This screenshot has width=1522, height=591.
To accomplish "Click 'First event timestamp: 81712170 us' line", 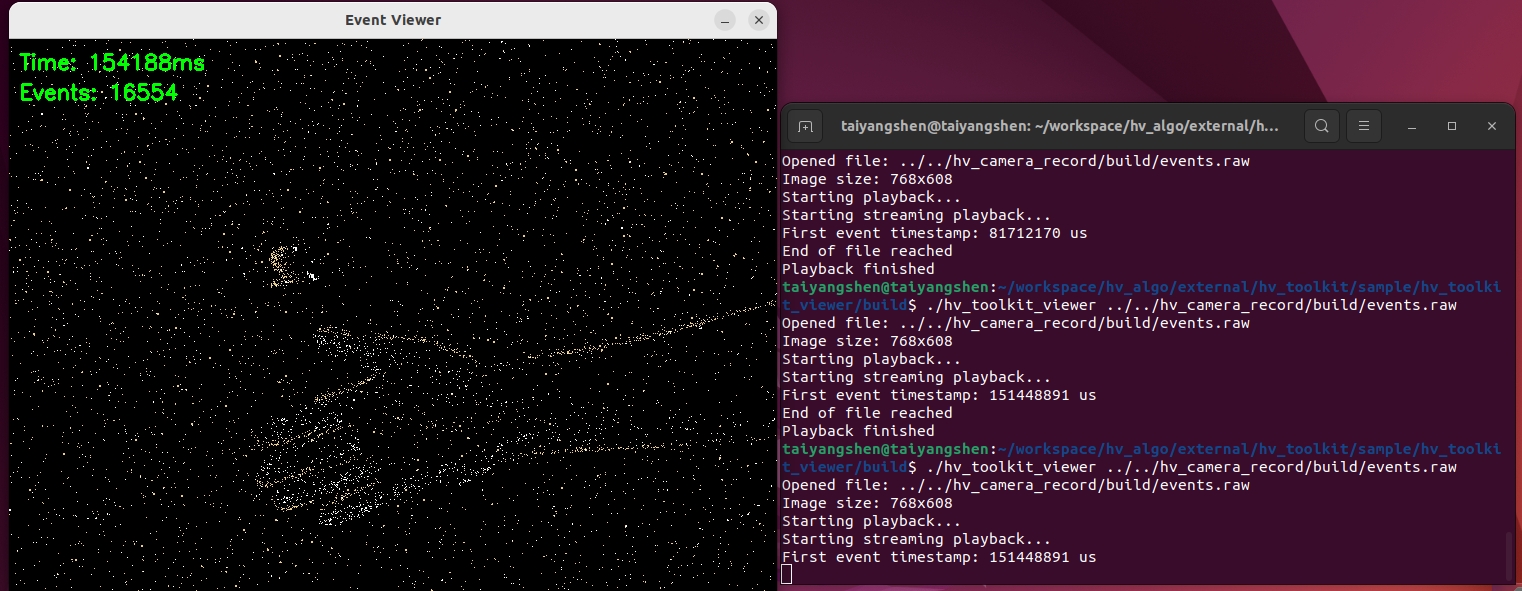I will [934, 233].
